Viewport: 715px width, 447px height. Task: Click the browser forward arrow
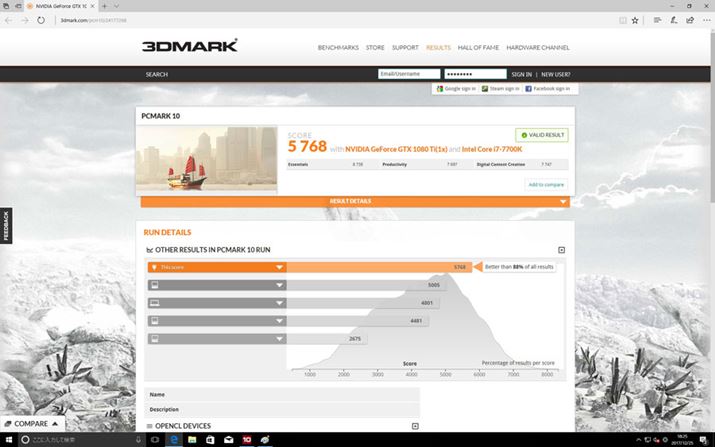click(25, 21)
